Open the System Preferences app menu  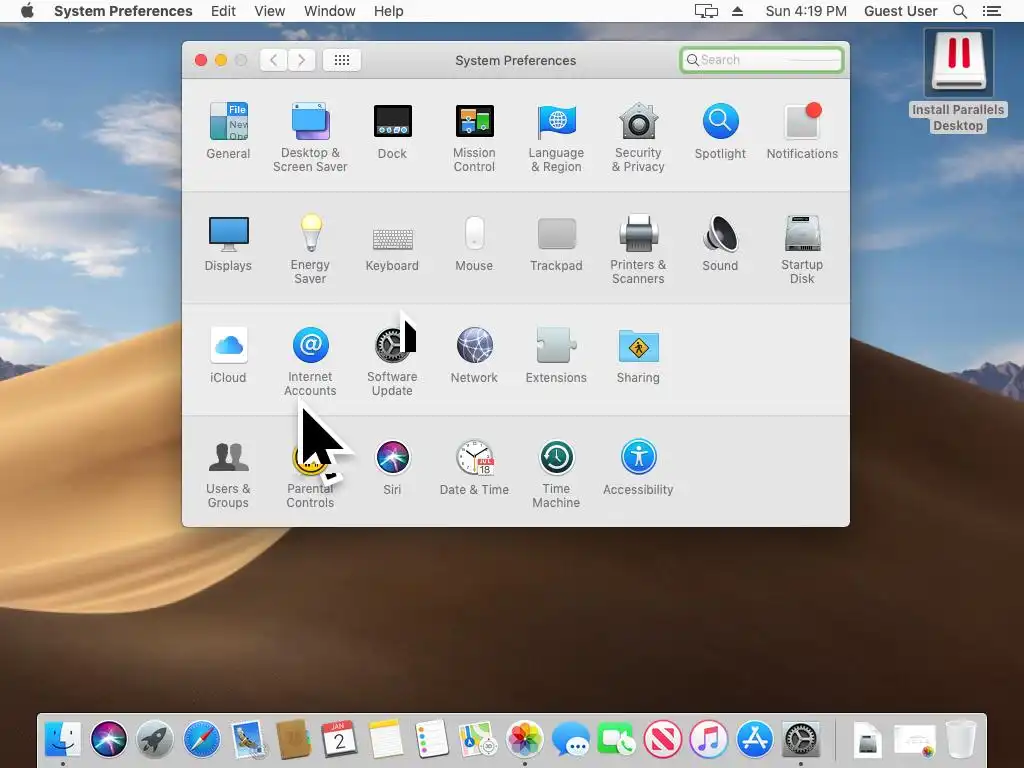(x=123, y=11)
